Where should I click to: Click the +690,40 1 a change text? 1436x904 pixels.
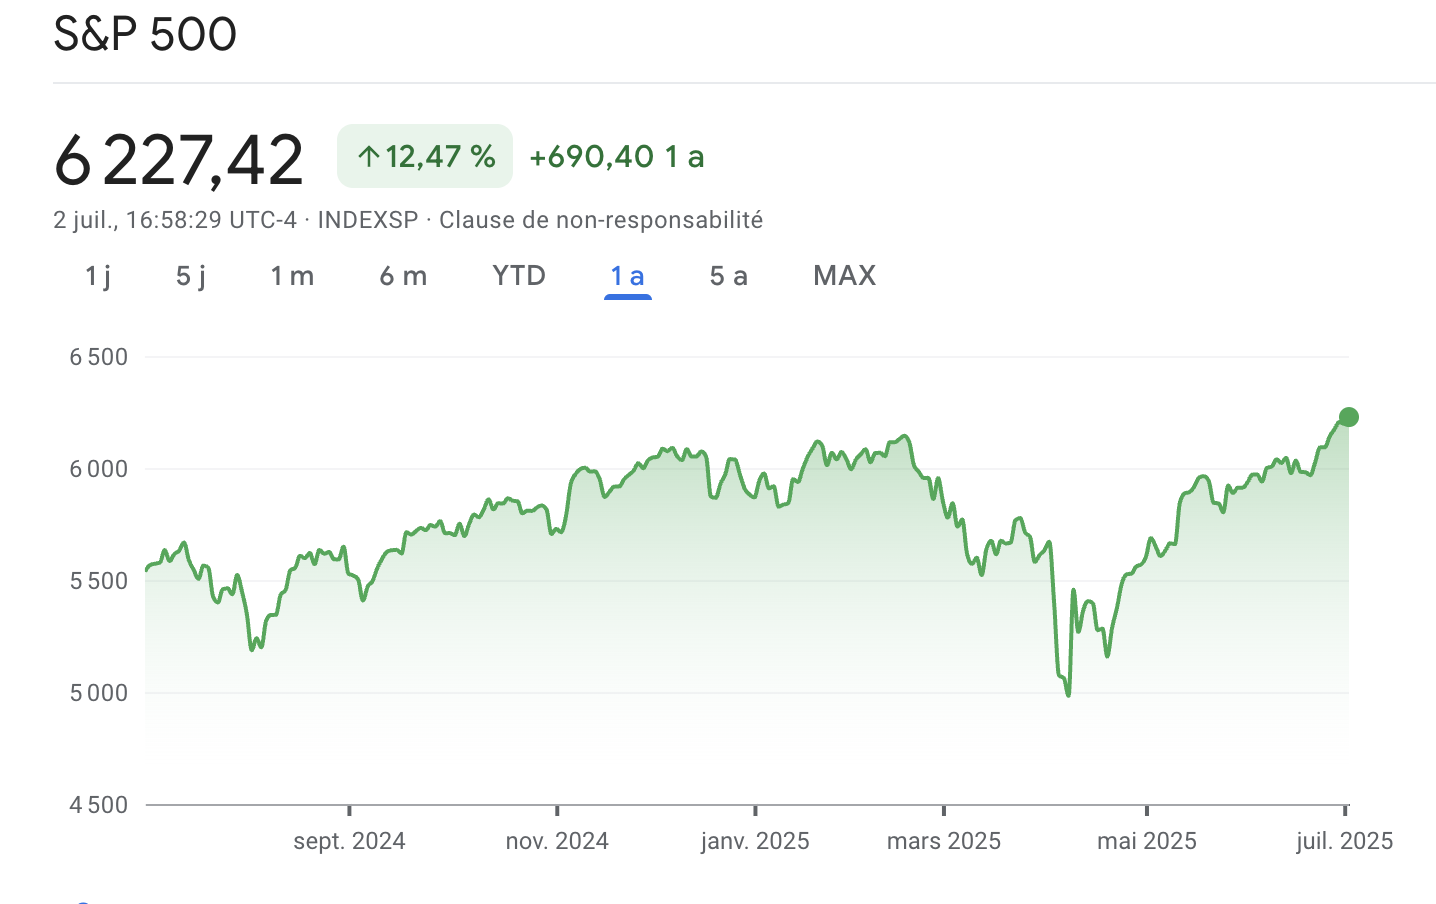[x=616, y=157]
